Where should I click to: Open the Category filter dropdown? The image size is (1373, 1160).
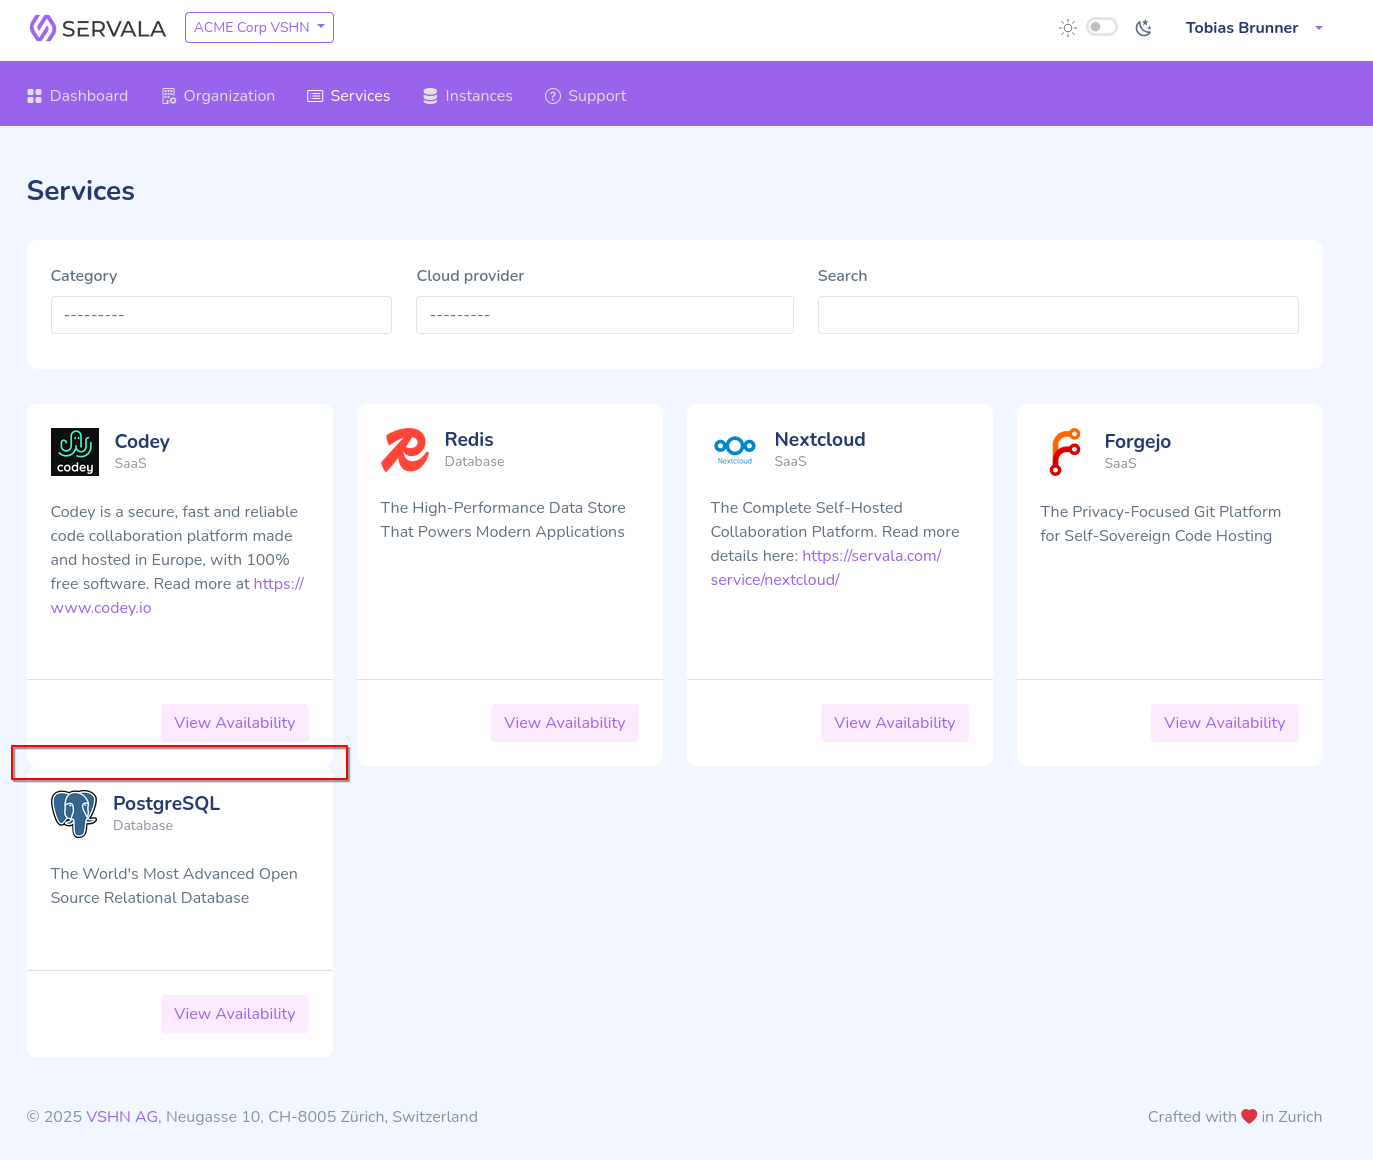pos(221,315)
